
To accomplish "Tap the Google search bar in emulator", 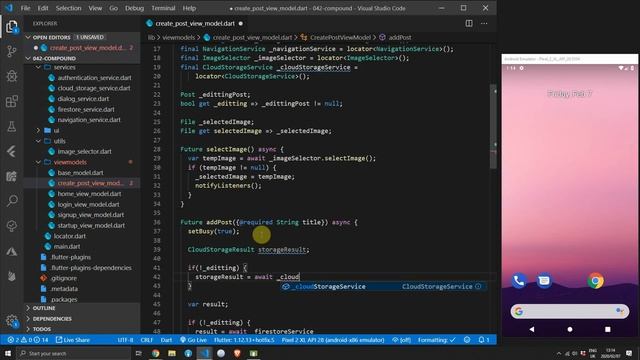I will click(569, 311).
